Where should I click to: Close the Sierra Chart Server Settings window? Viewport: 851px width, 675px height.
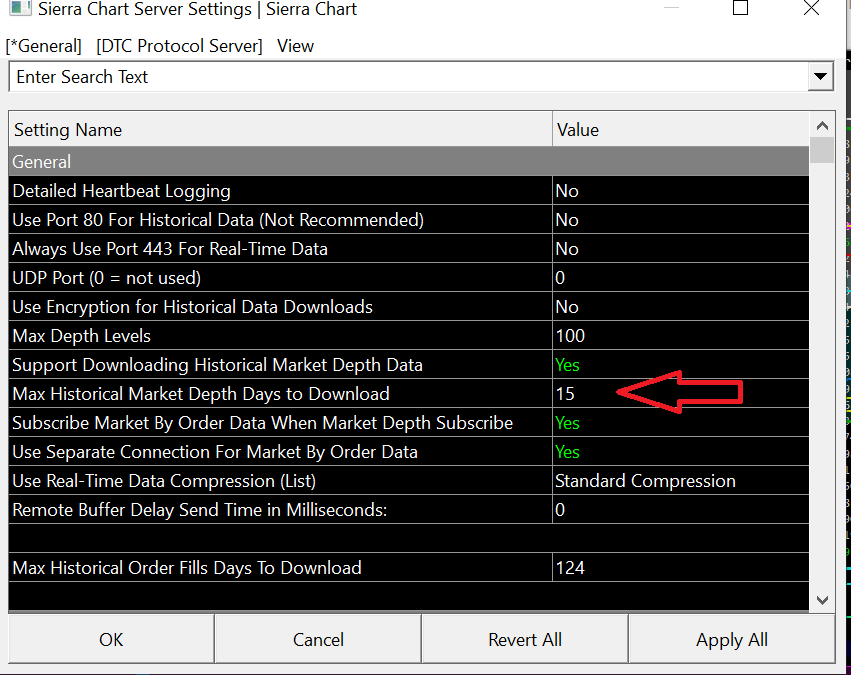pyautogui.click(x=811, y=8)
